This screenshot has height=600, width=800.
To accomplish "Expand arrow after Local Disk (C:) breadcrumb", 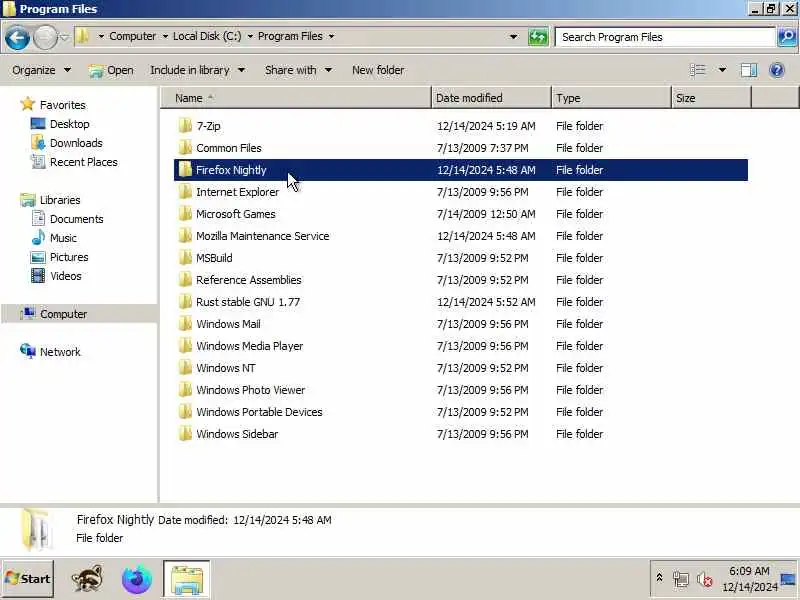I will coord(250,36).
